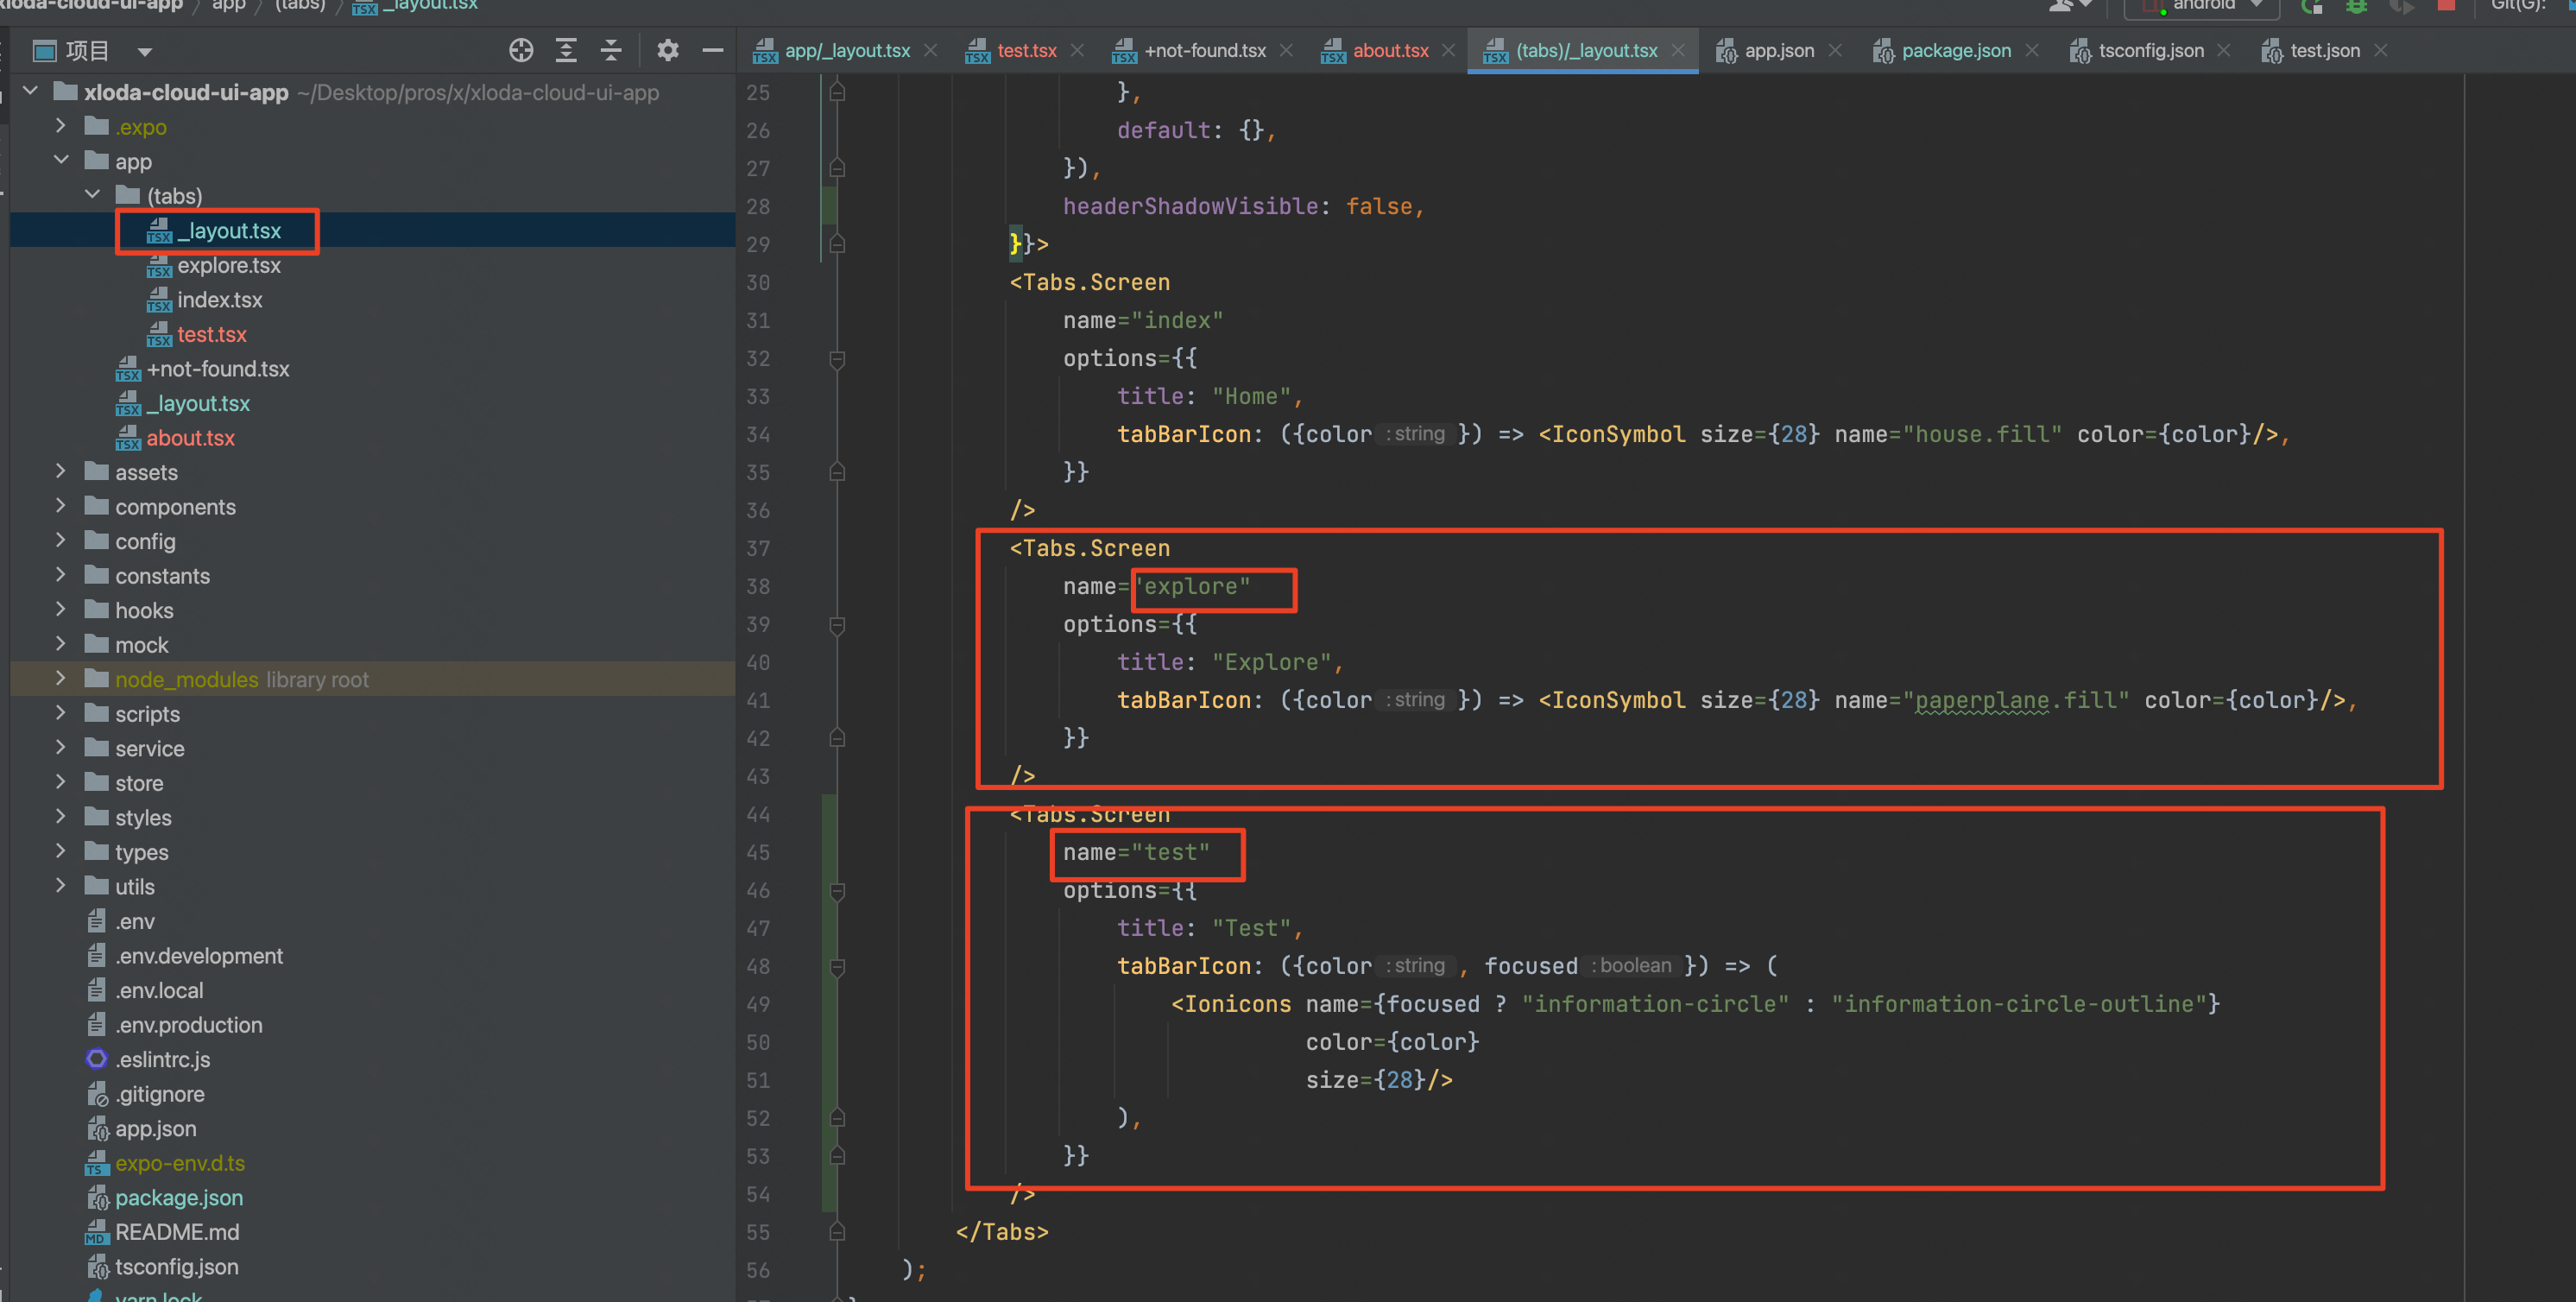The image size is (2576, 1302).
Task: Close the test.tsx editor tab
Action: (1077, 51)
